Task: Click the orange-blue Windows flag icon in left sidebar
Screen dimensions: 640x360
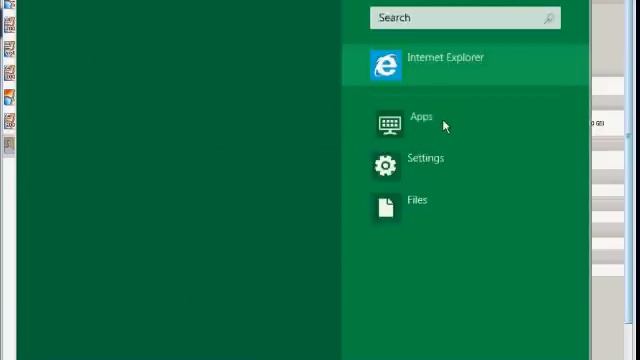Action: tap(9, 98)
